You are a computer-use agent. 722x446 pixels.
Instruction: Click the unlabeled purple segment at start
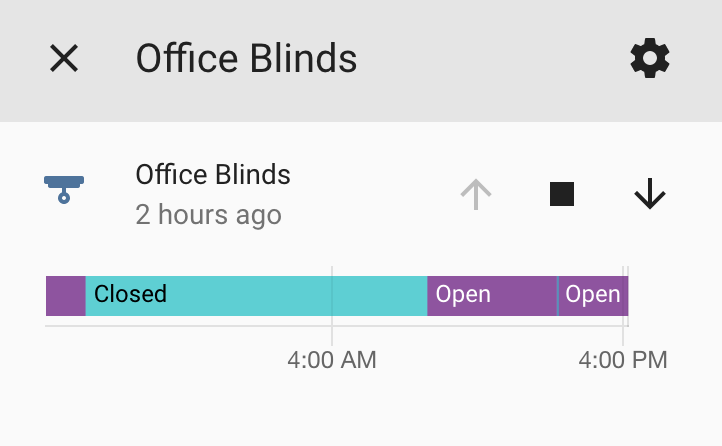(x=66, y=296)
